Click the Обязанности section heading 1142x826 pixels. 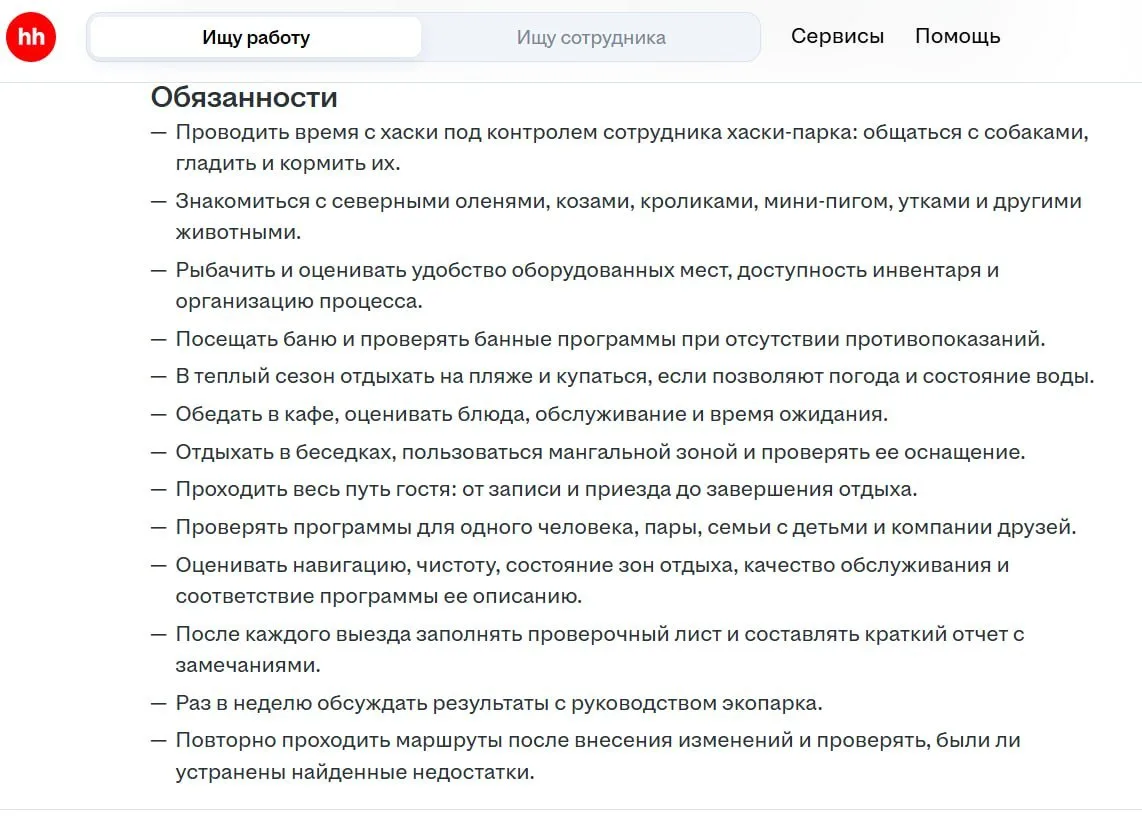point(244,97)
